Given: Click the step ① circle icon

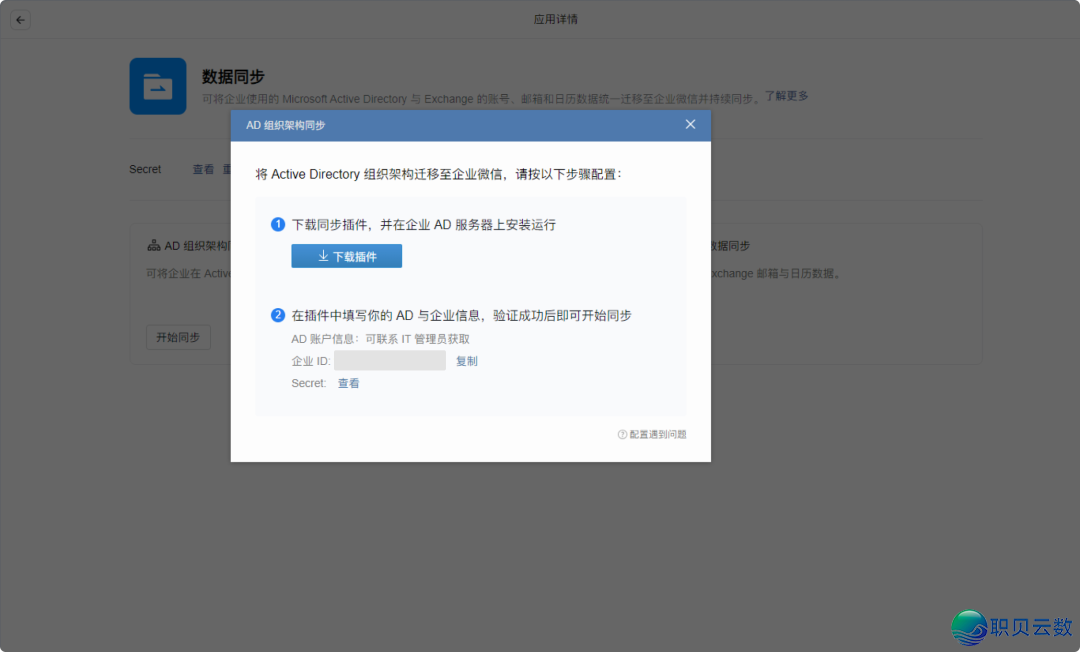Looking at the screenshot, I should tap(277, 224).
